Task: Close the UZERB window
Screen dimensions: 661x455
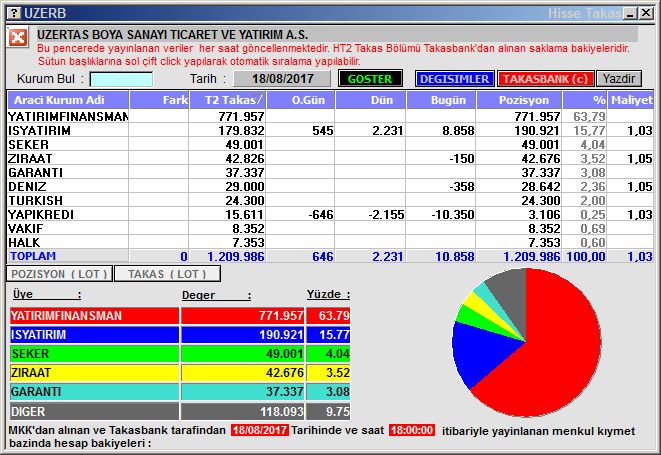Action: coord(646,13)
